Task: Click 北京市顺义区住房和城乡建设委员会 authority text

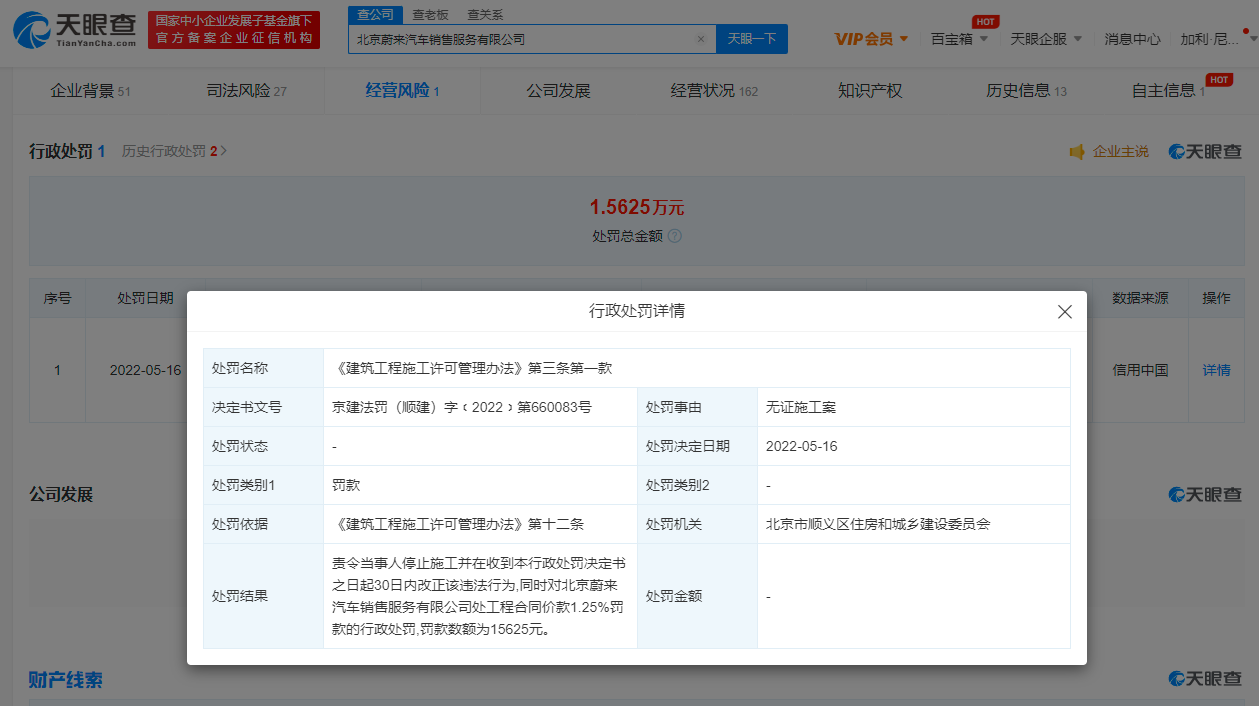Action: 877,524
